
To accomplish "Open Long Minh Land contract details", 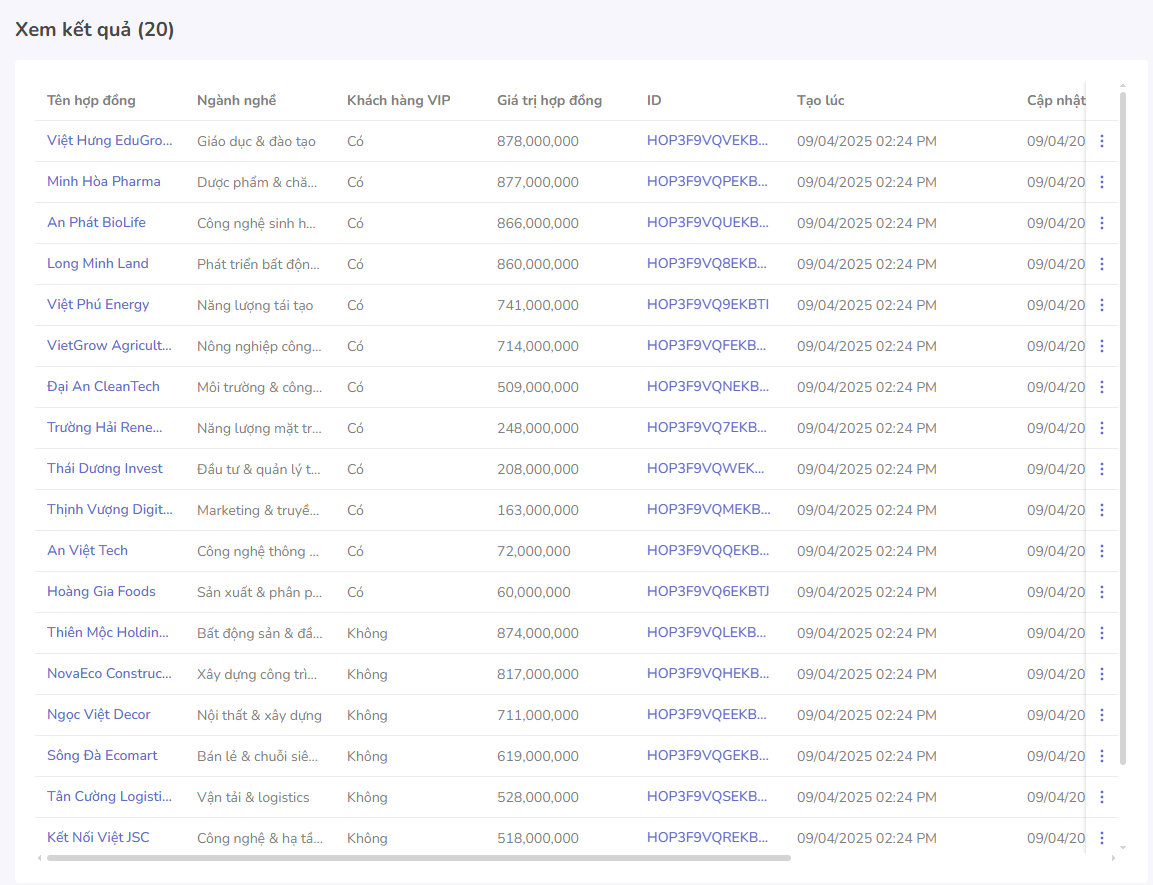I will (x=98, y=263).
